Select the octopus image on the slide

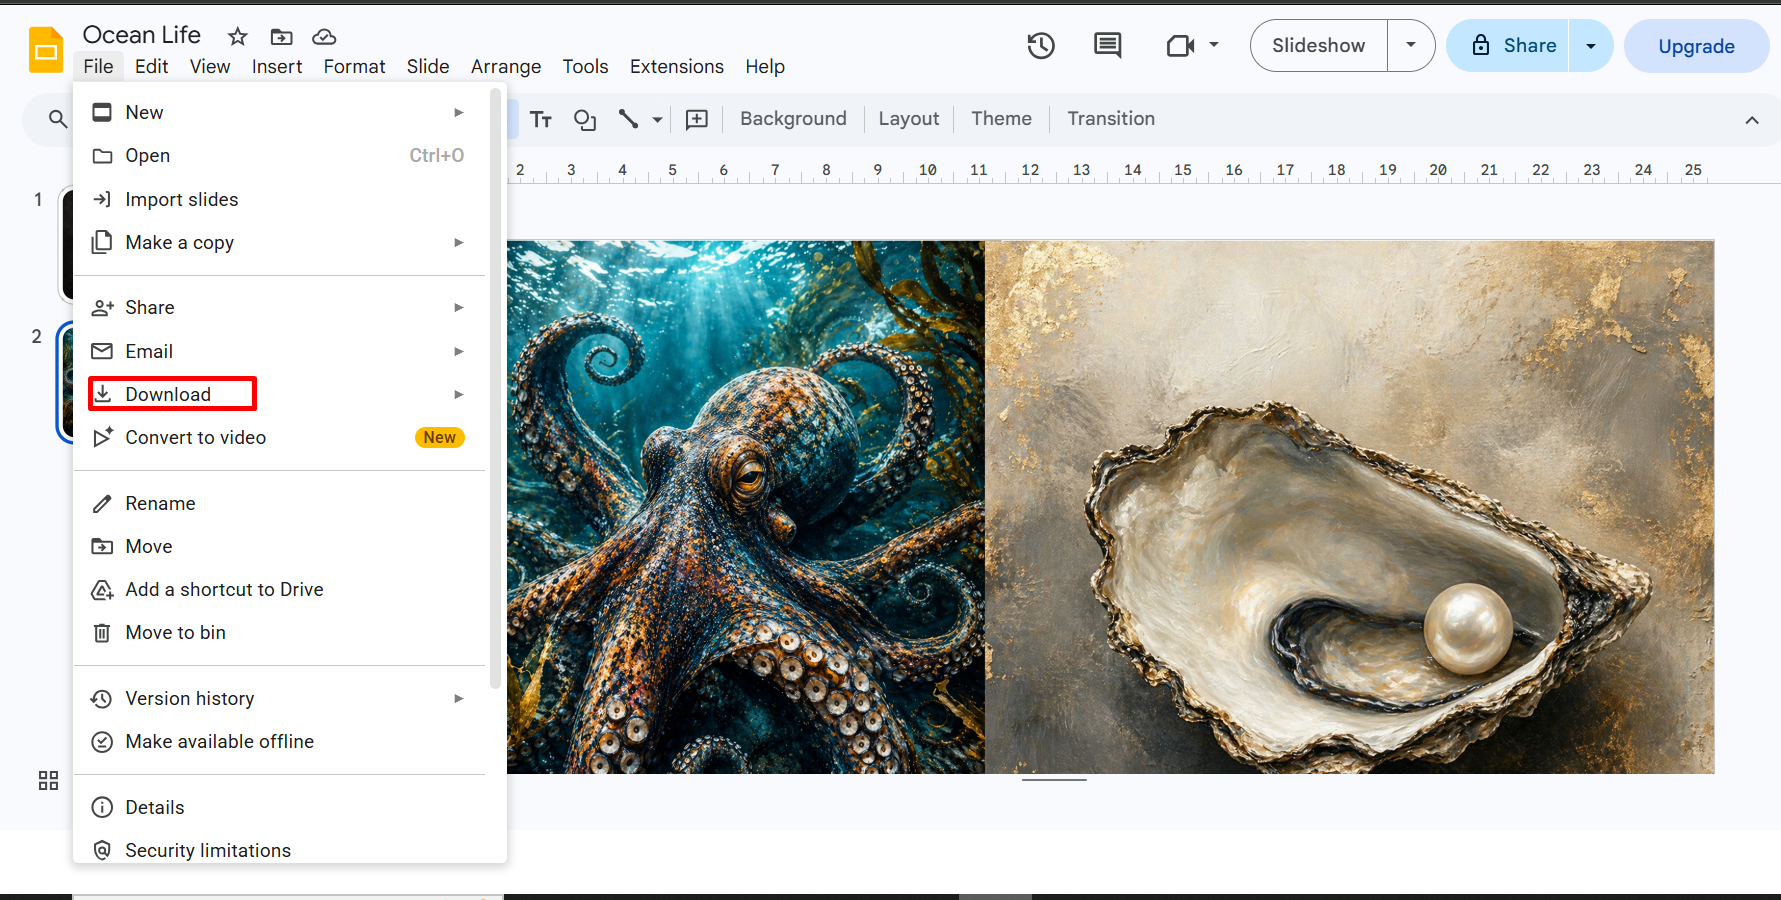(x=746, y=507)
